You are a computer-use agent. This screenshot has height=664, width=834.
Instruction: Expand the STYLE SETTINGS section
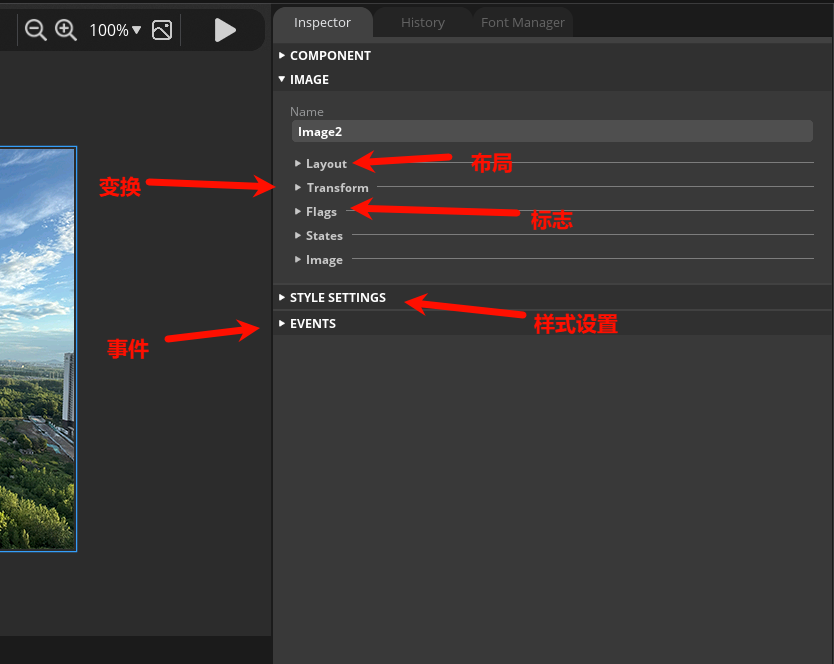tap(332, 297)
